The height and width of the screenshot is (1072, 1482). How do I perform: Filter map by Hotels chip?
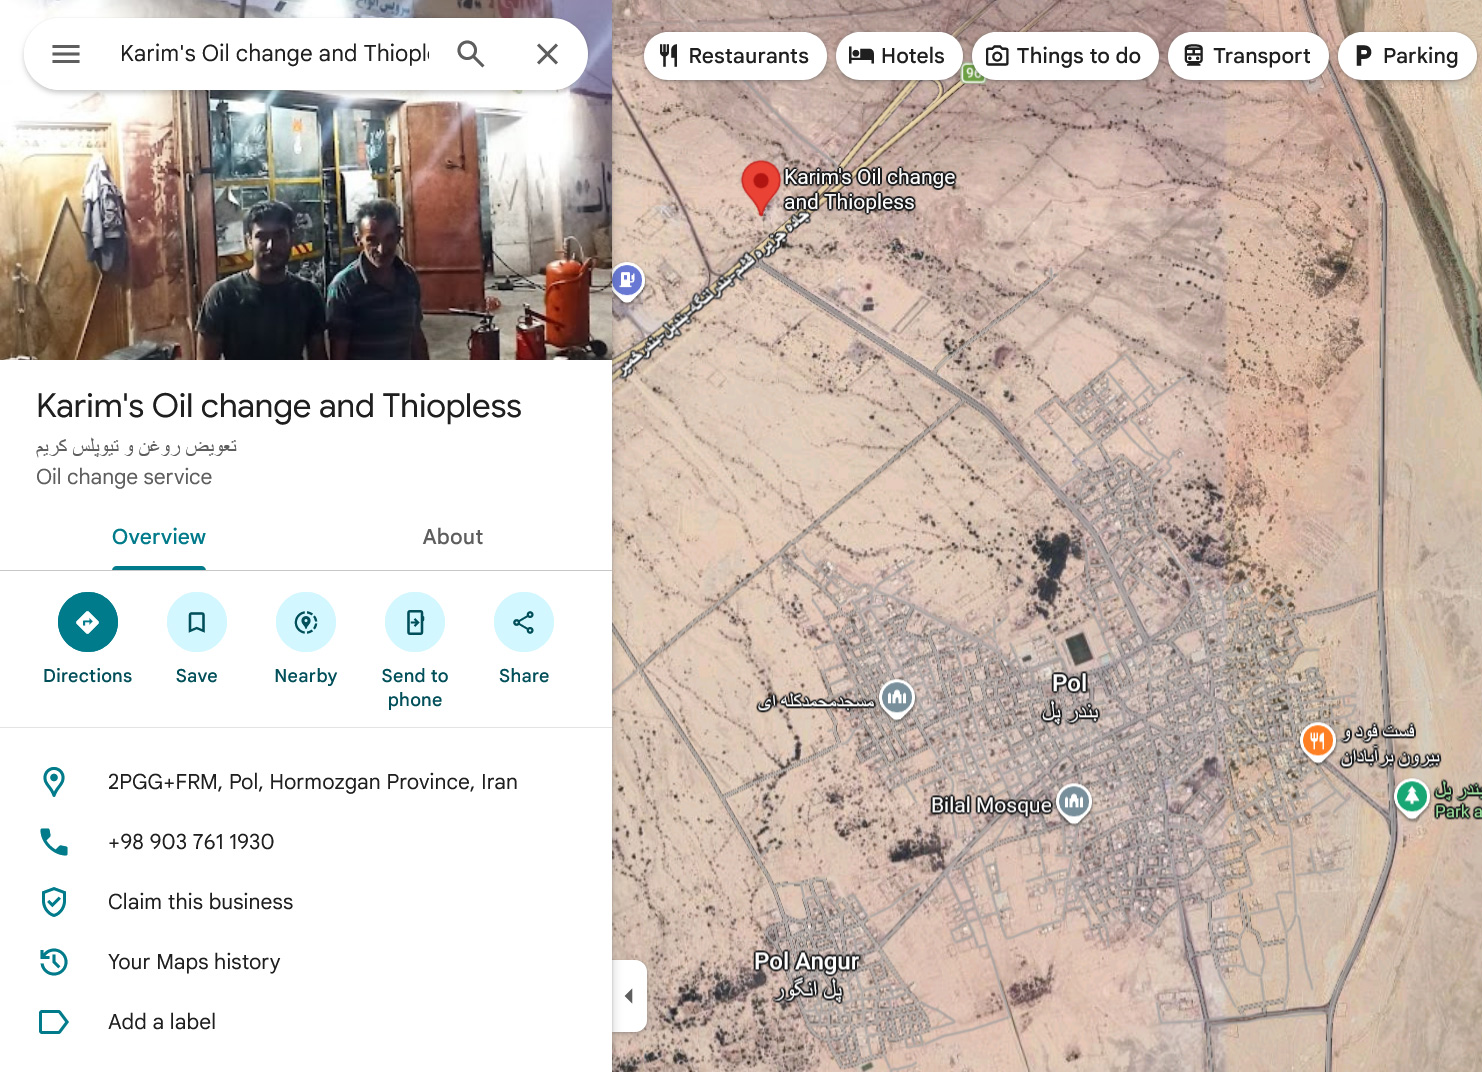tap(898, 56)
